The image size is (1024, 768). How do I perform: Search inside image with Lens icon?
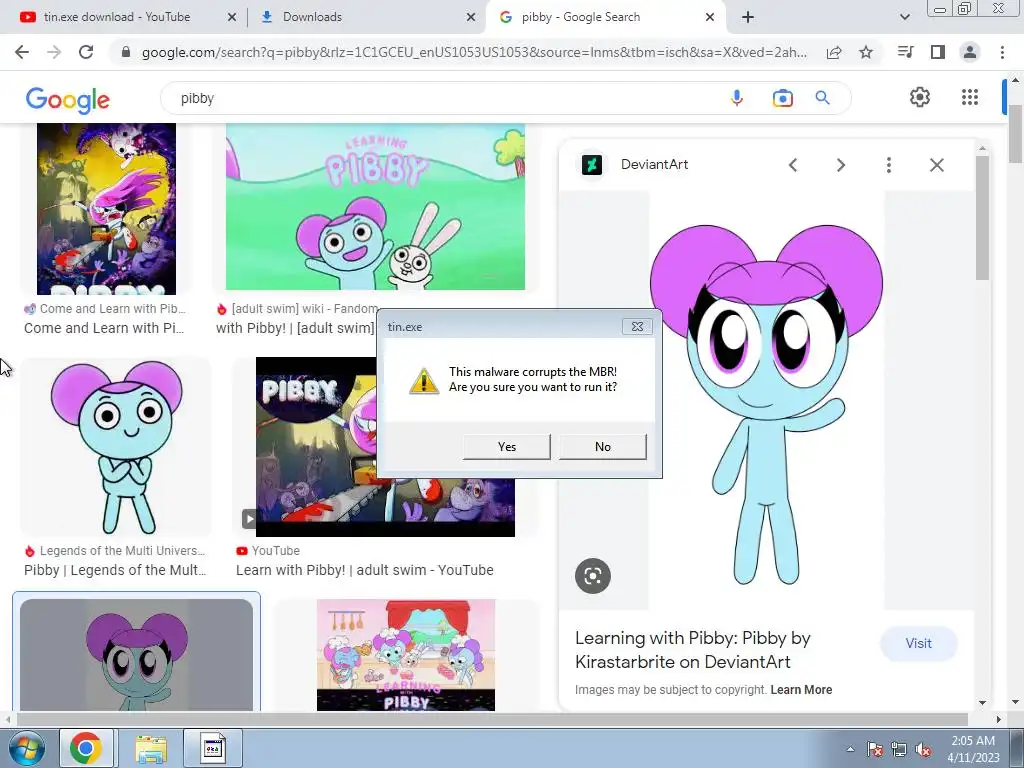click(593, 576)
